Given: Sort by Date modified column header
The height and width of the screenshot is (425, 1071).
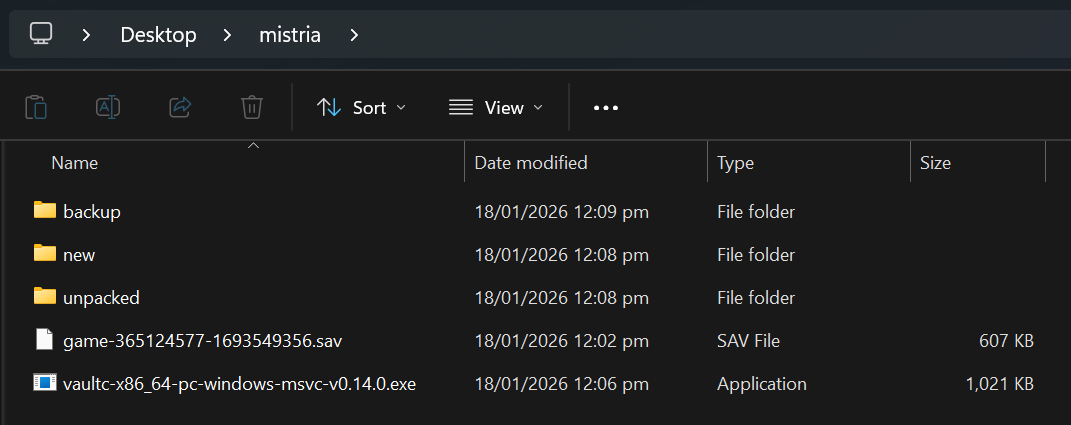Looking at the screenshot, I should [x=530, y=163].
